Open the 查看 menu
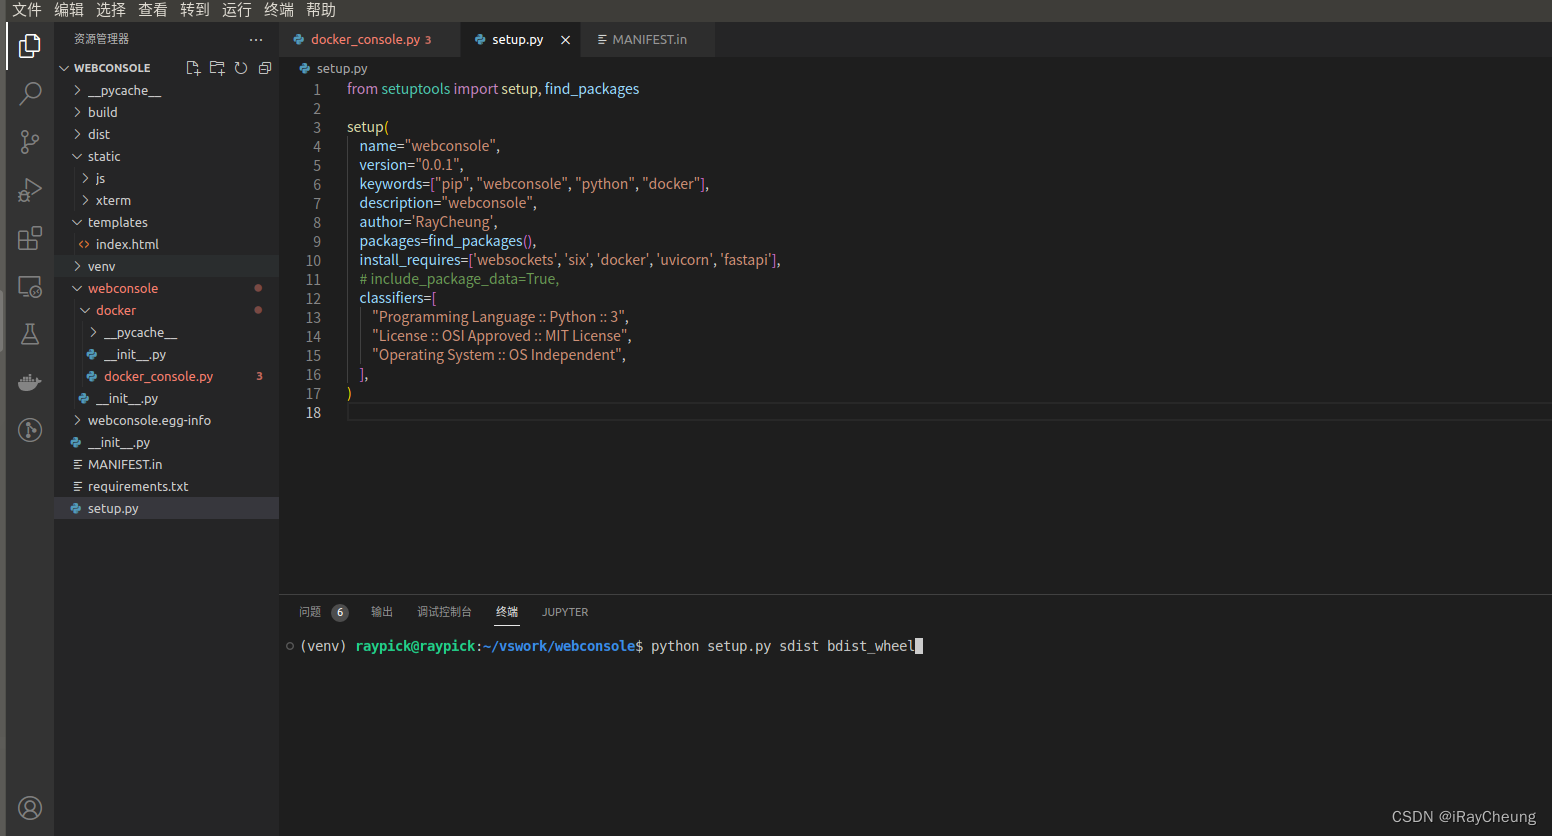This screenshot has width=1552, height=836. pos(153,10)
